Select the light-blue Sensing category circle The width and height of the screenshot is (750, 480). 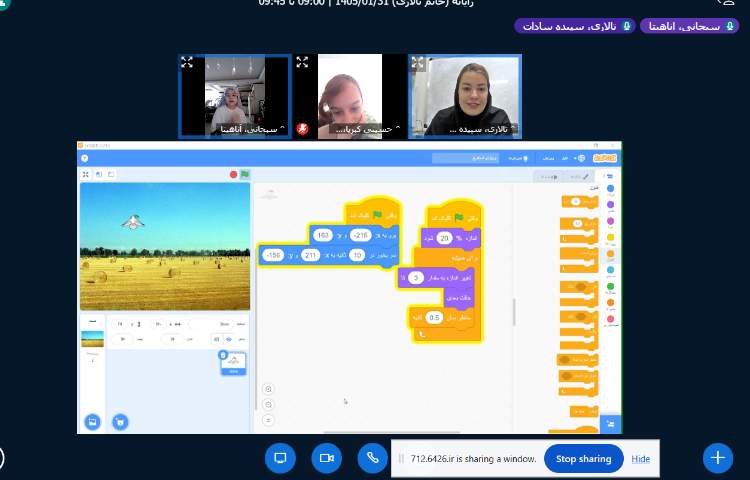610,270
